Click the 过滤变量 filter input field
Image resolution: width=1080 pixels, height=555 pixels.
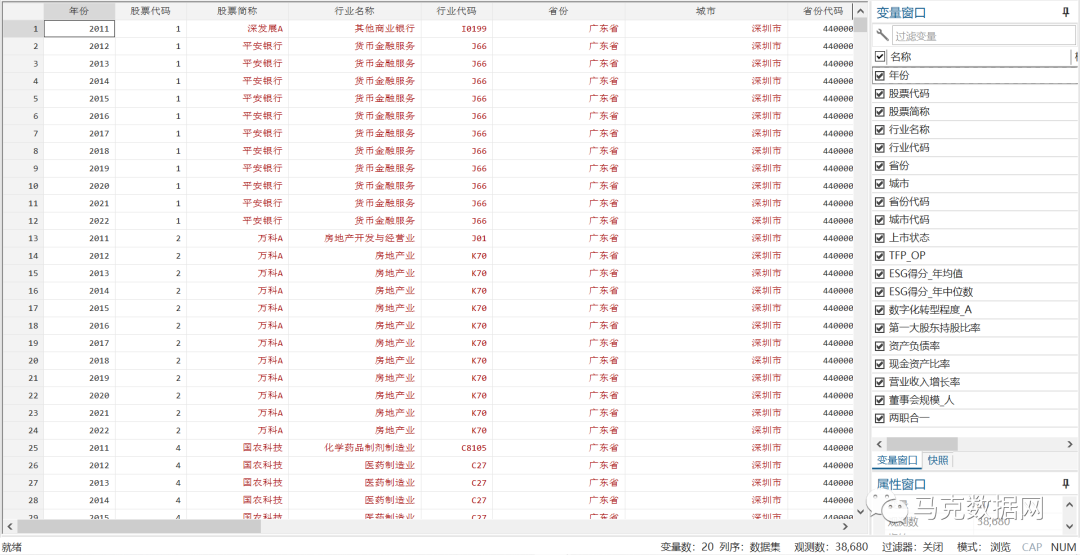click(x=983, y=36)
